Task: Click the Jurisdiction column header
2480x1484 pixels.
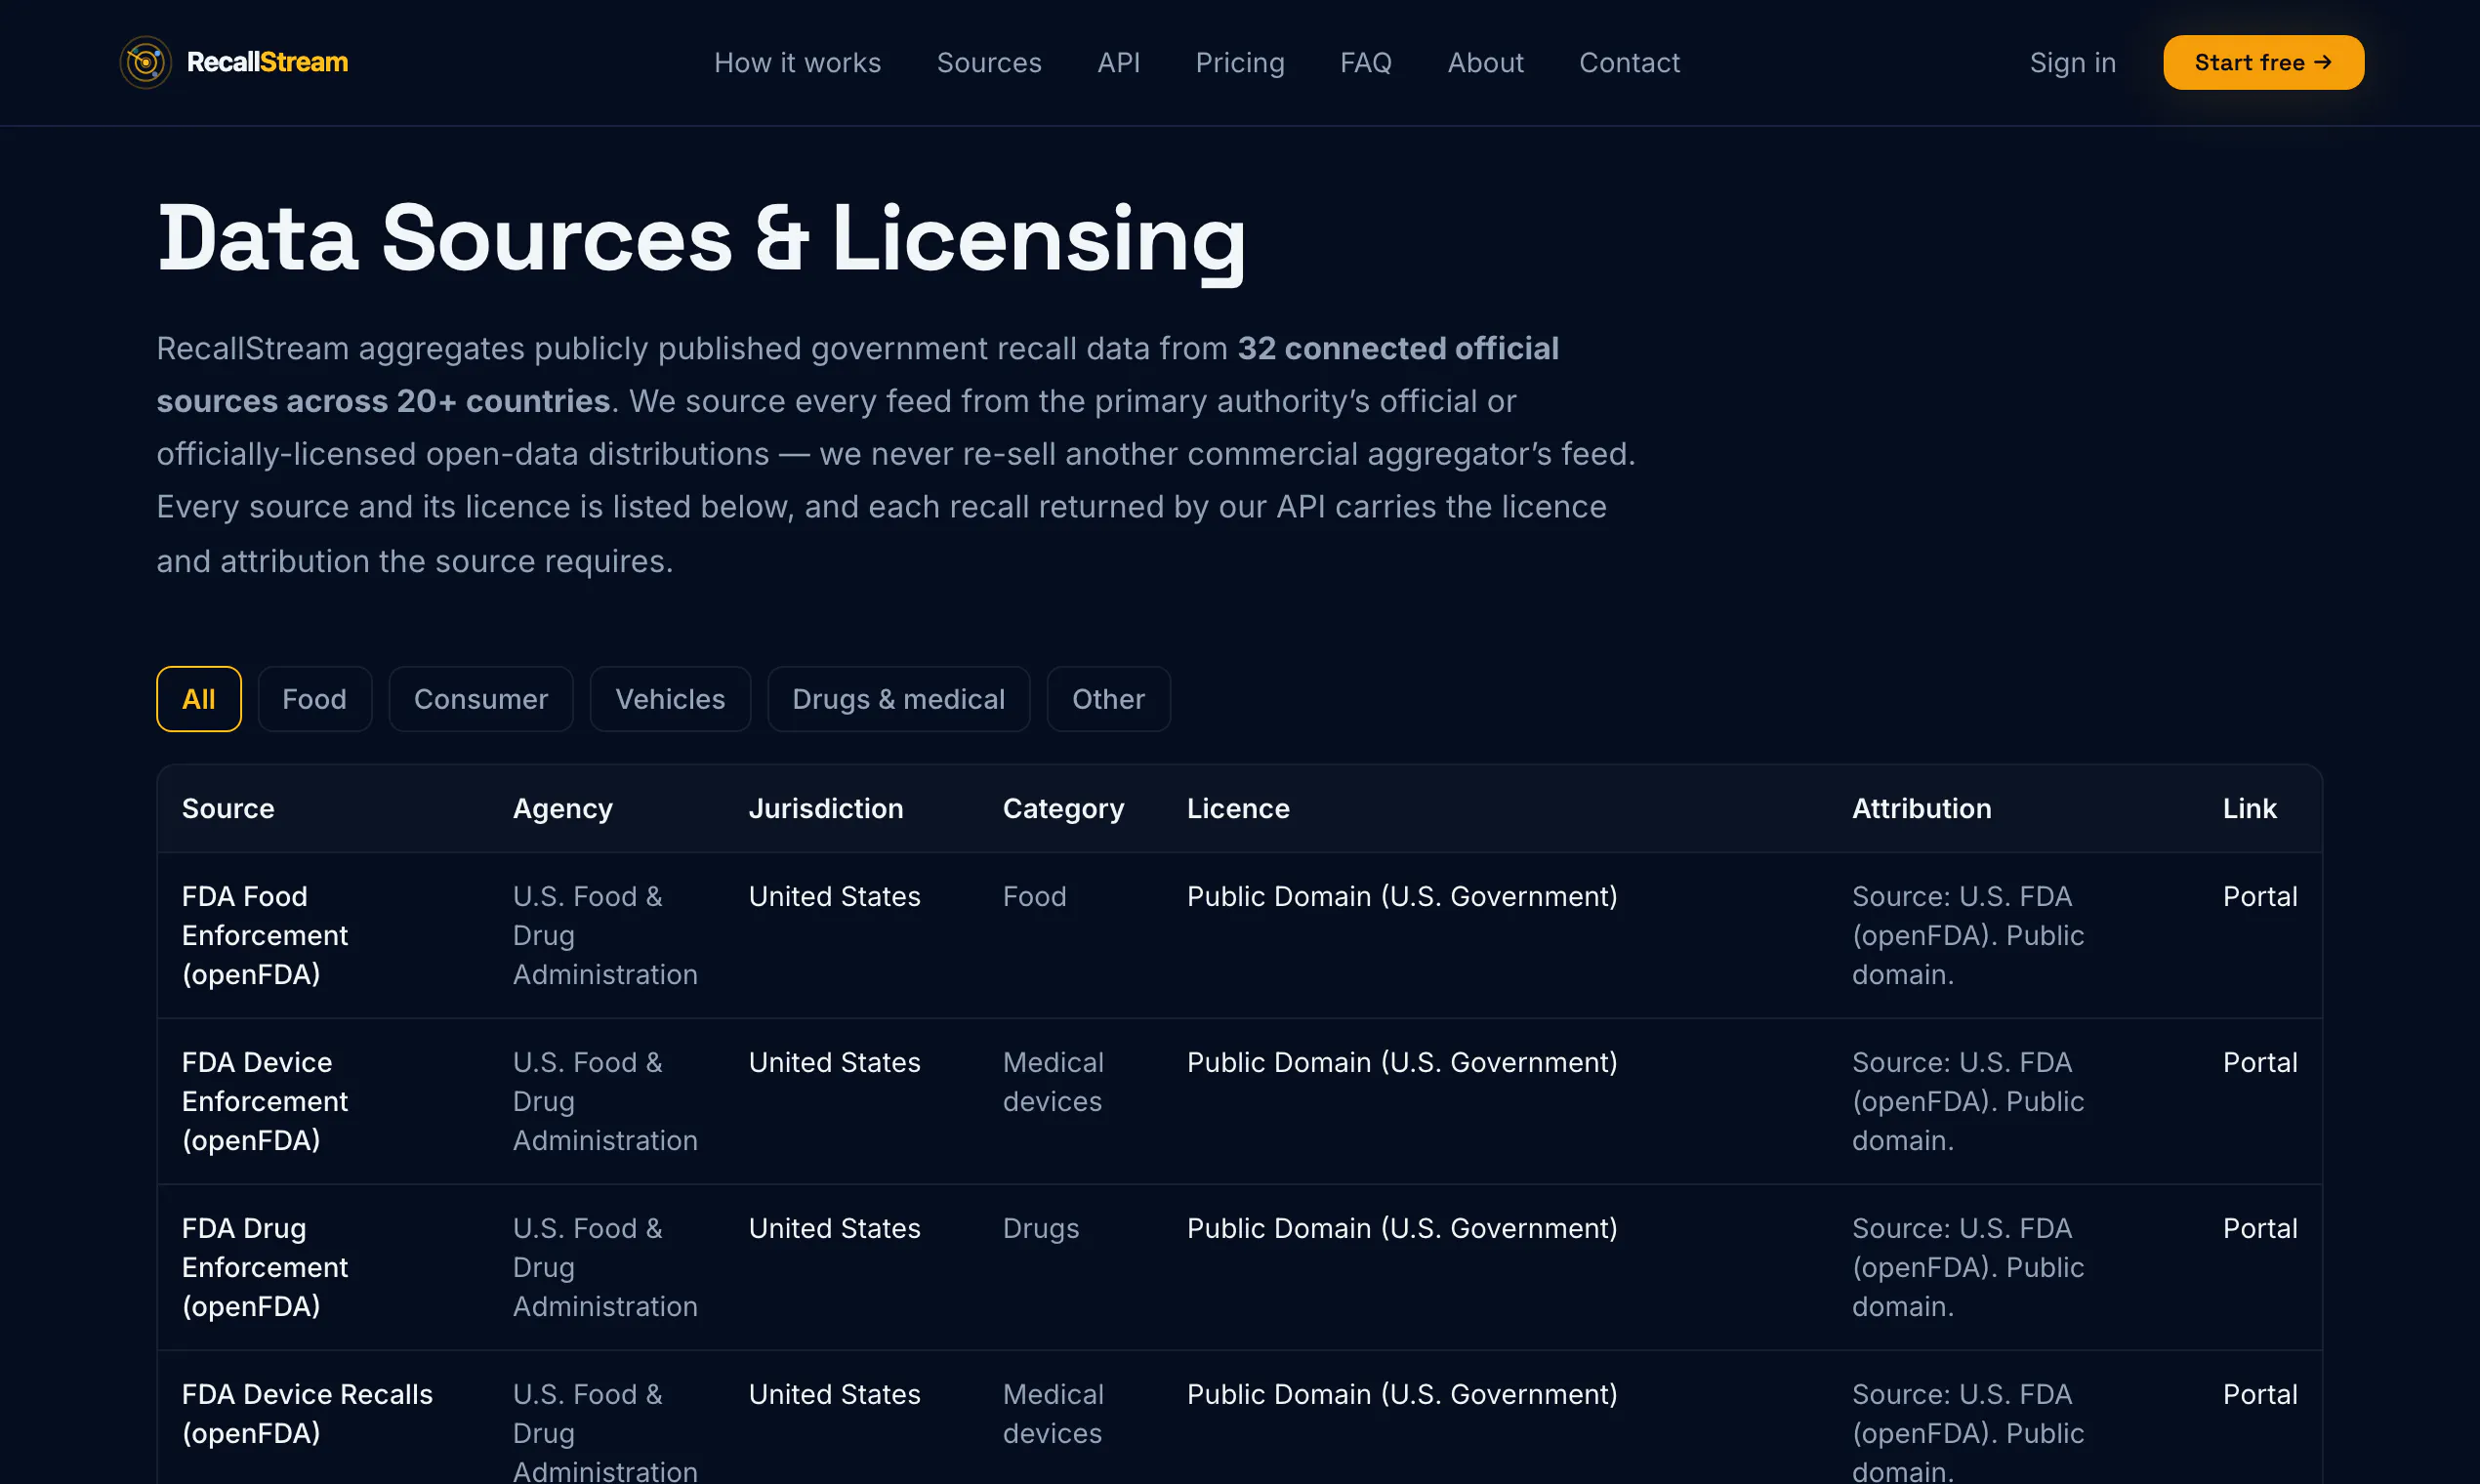Action: click(826, 808)
